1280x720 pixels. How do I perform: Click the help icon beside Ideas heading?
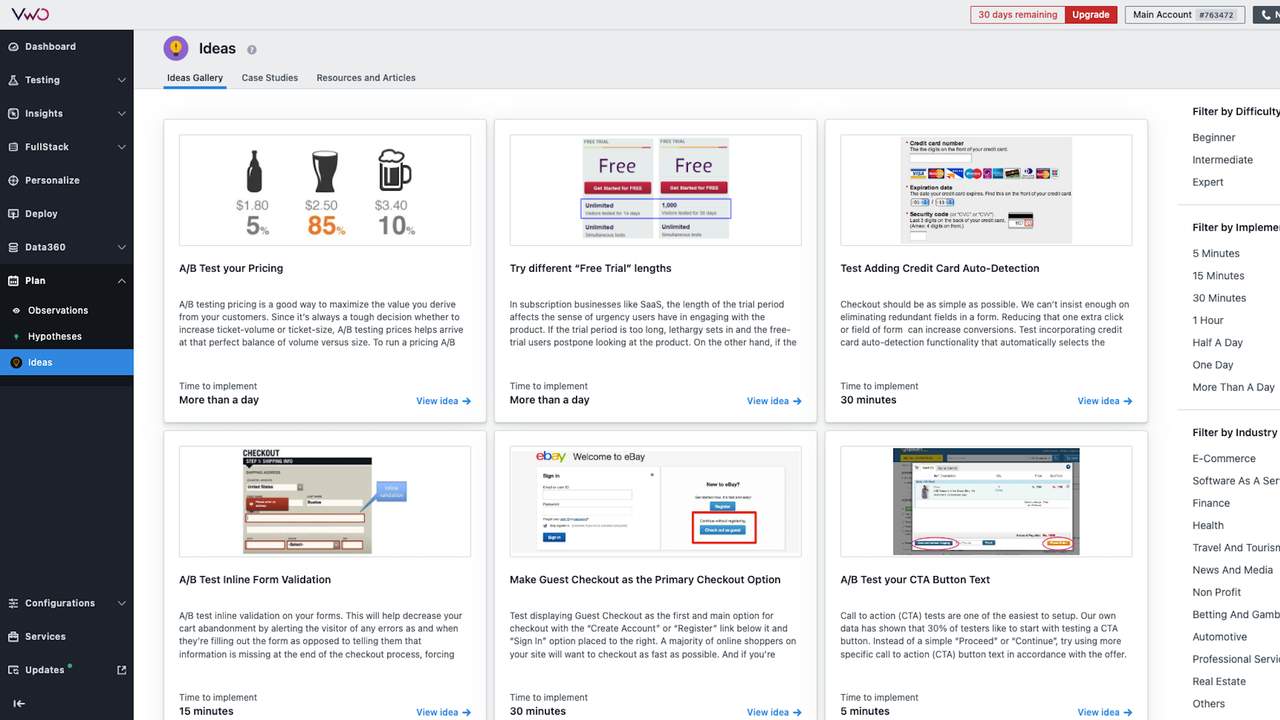[x=252, y=50]
